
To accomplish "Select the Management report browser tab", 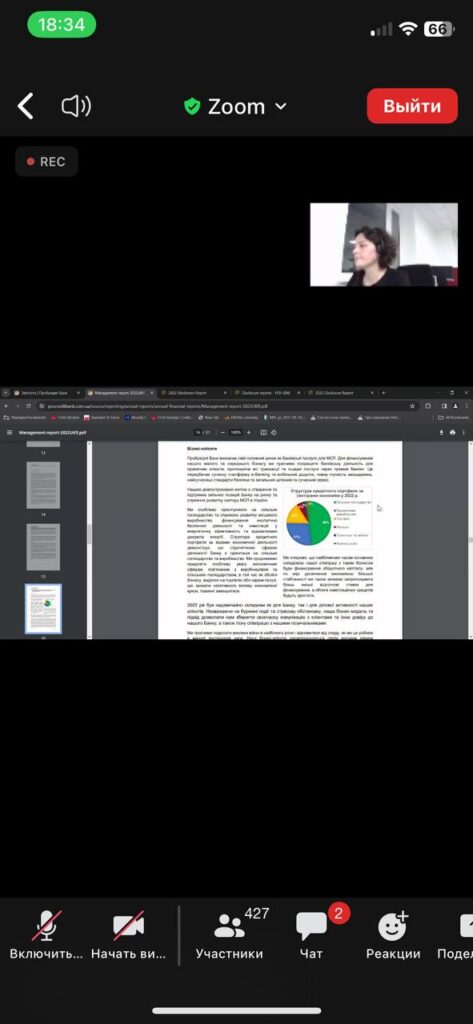I will click(x=118, y=393).
